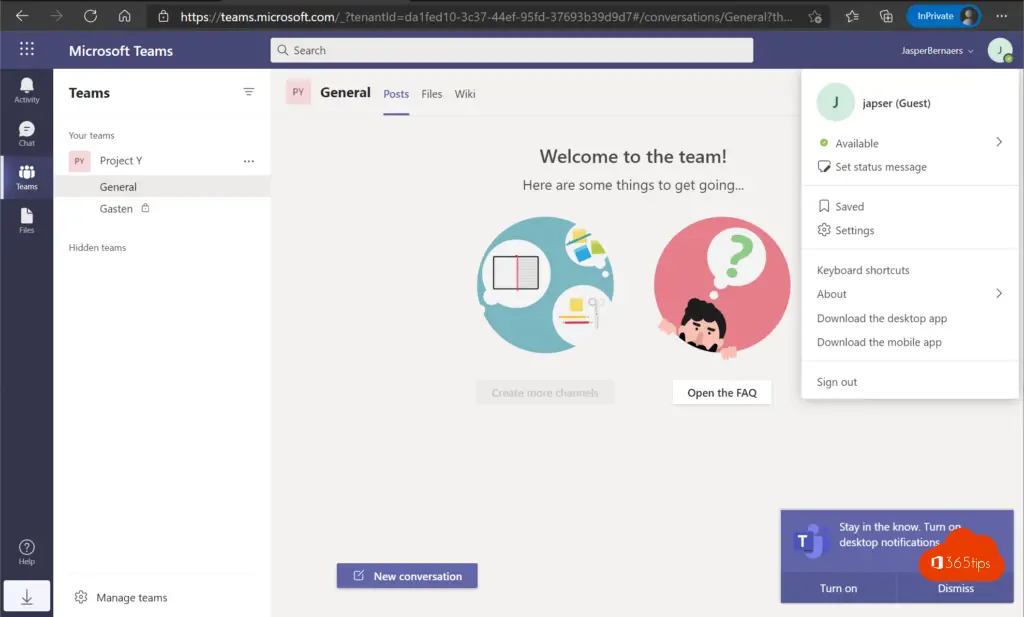Open Chat in the left rail
This screenshot has width=1024, height=617.
click(27, 134)
